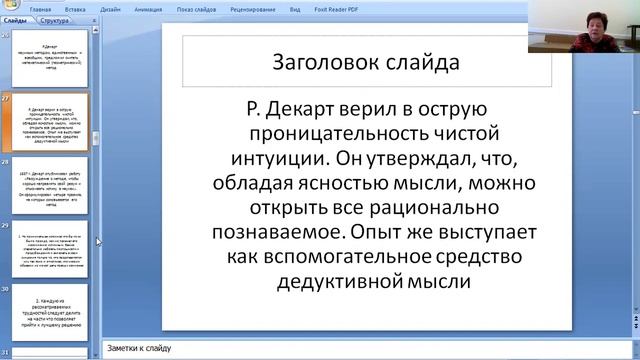
Task: Click the body text about Р. Декарт
Action: pyautogui.click(x=374, y=195)
